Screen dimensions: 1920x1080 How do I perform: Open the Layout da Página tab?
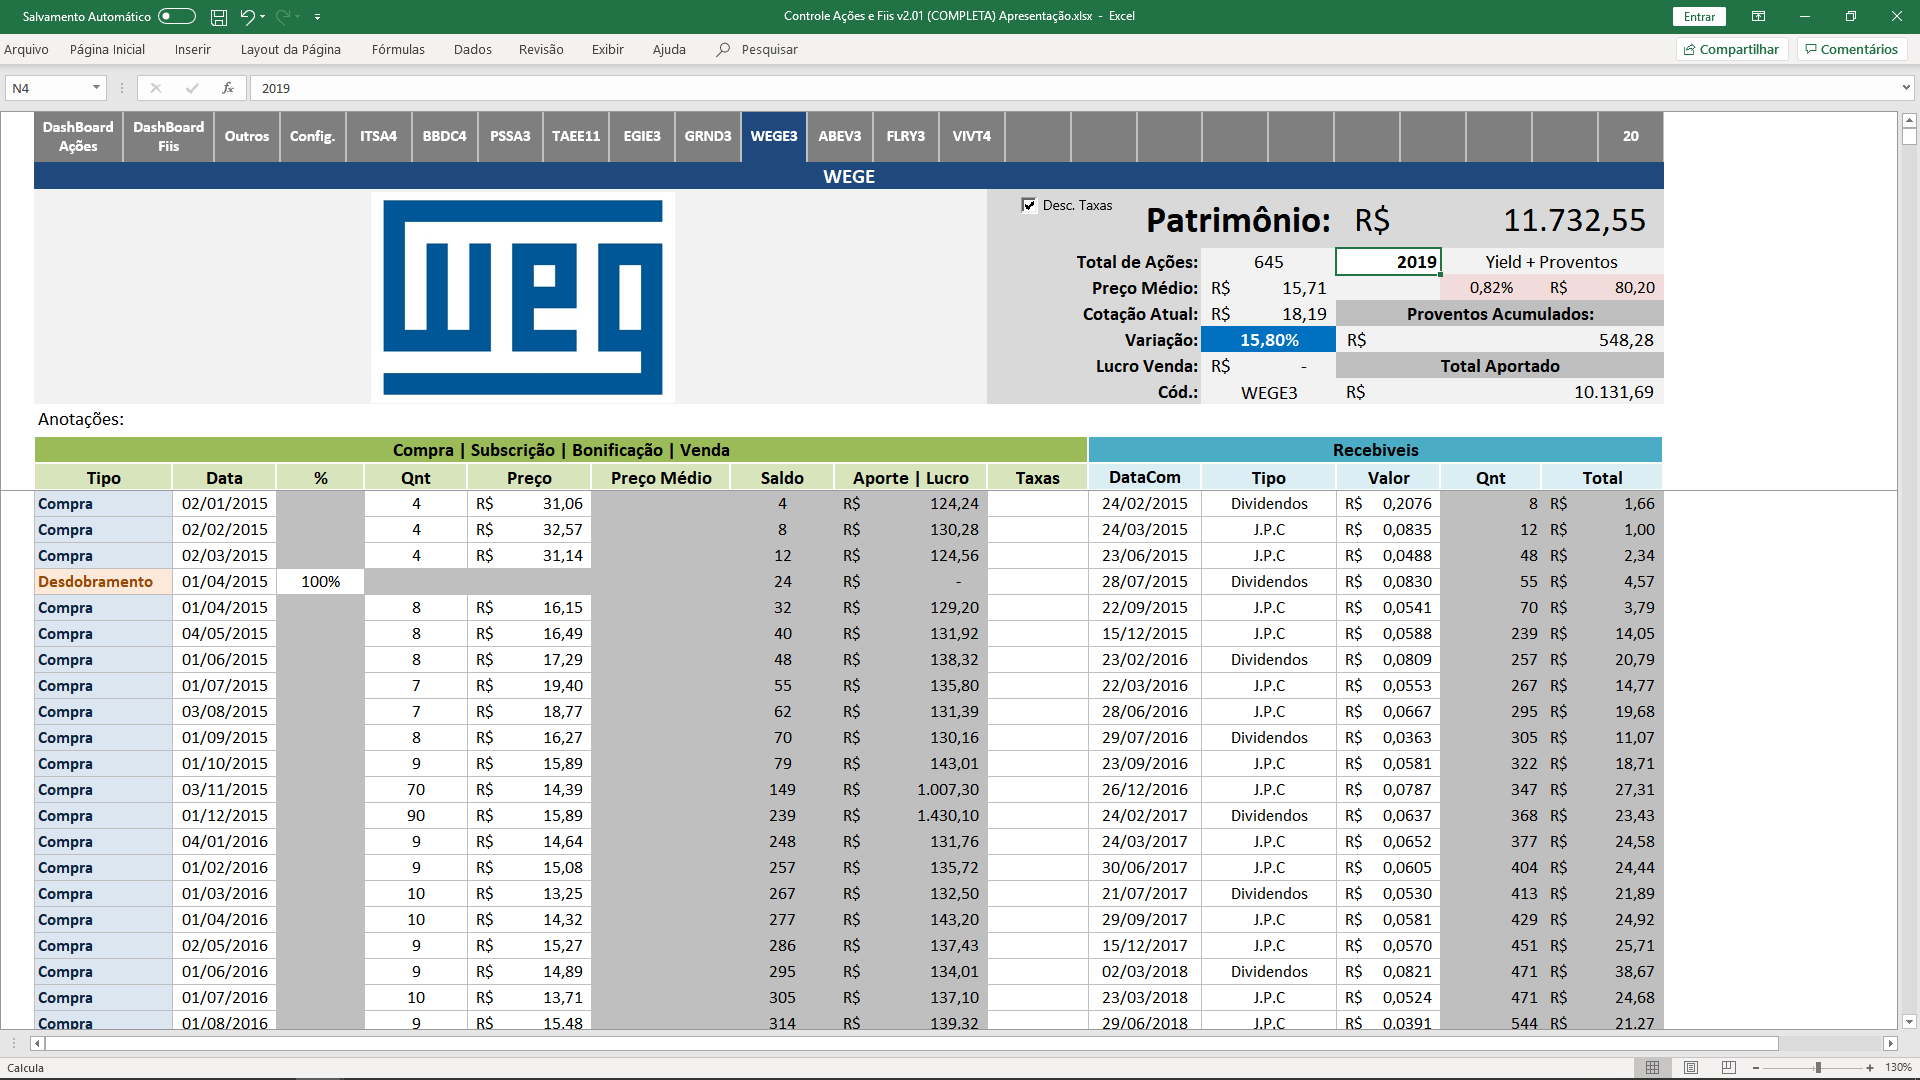(x=291, y=49)
